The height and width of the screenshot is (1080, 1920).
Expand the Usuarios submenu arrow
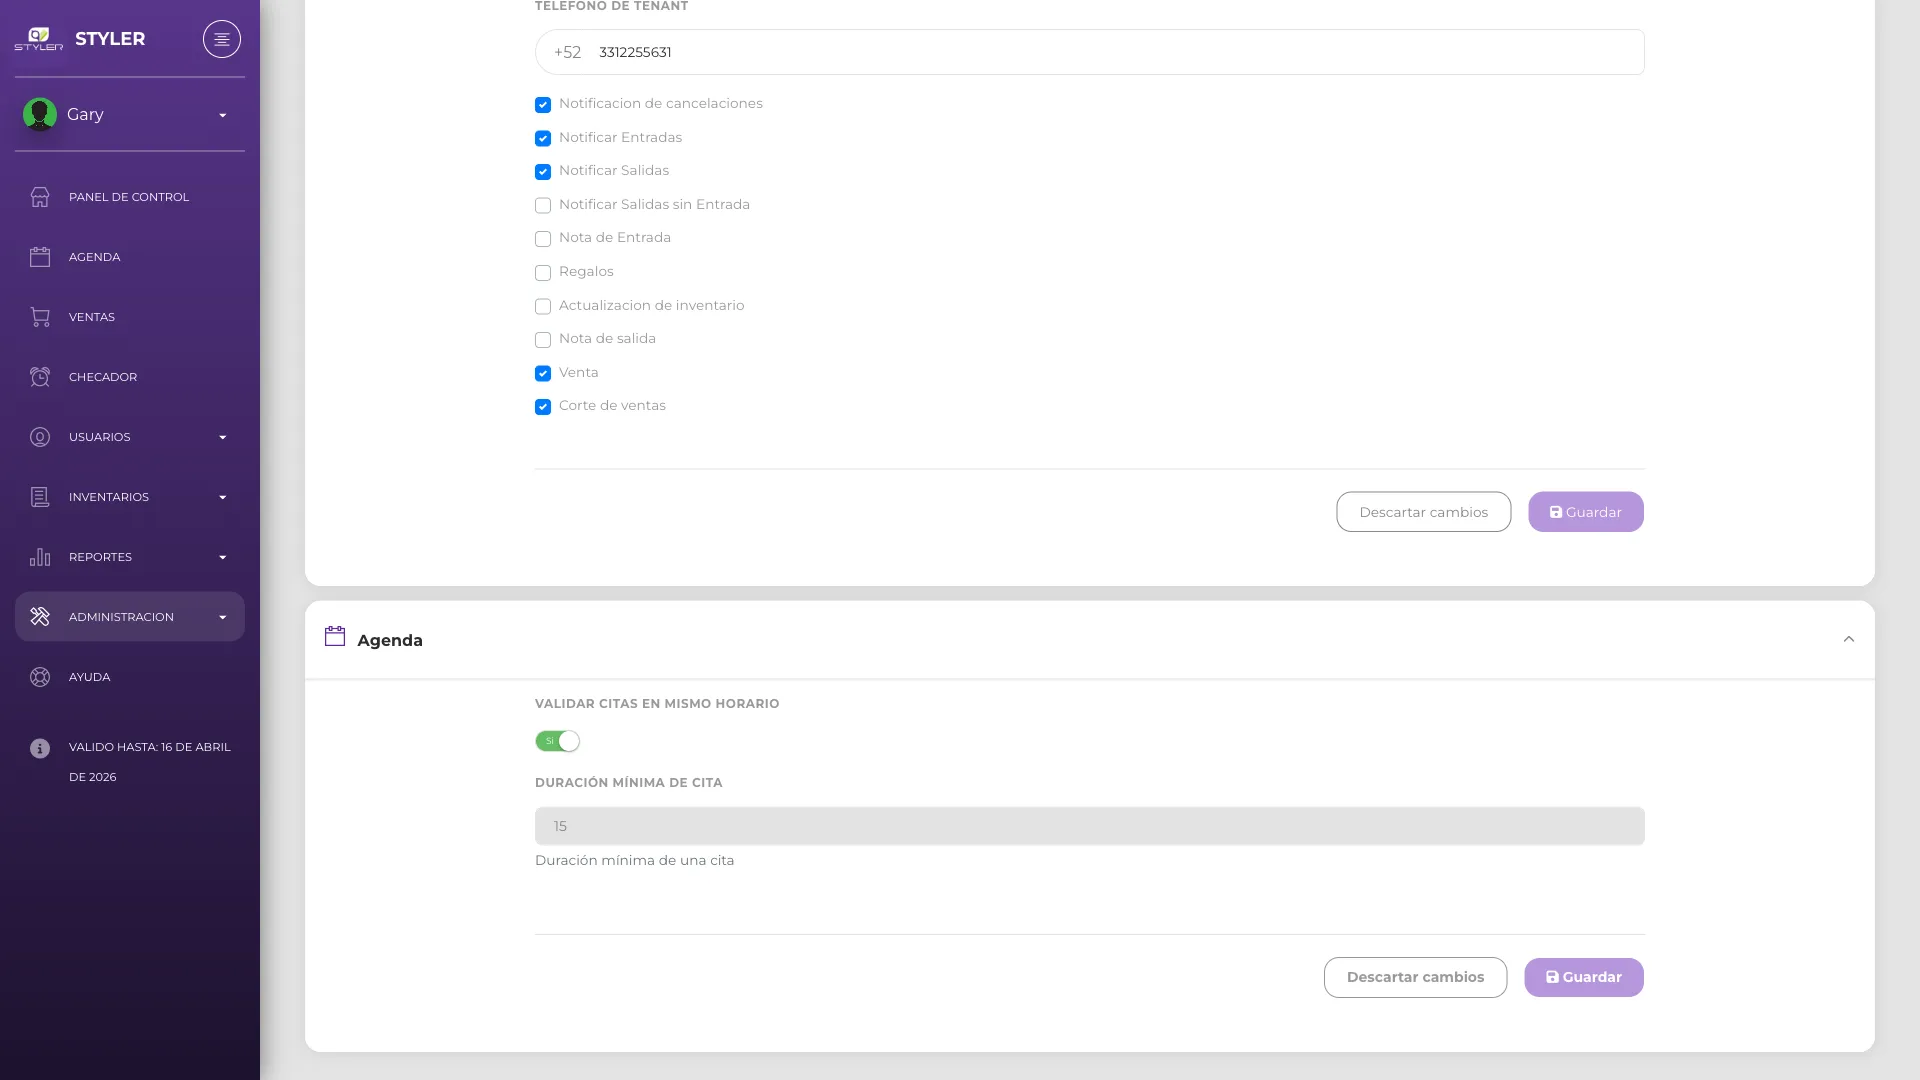pyautogui.click(x=223, y=437)
